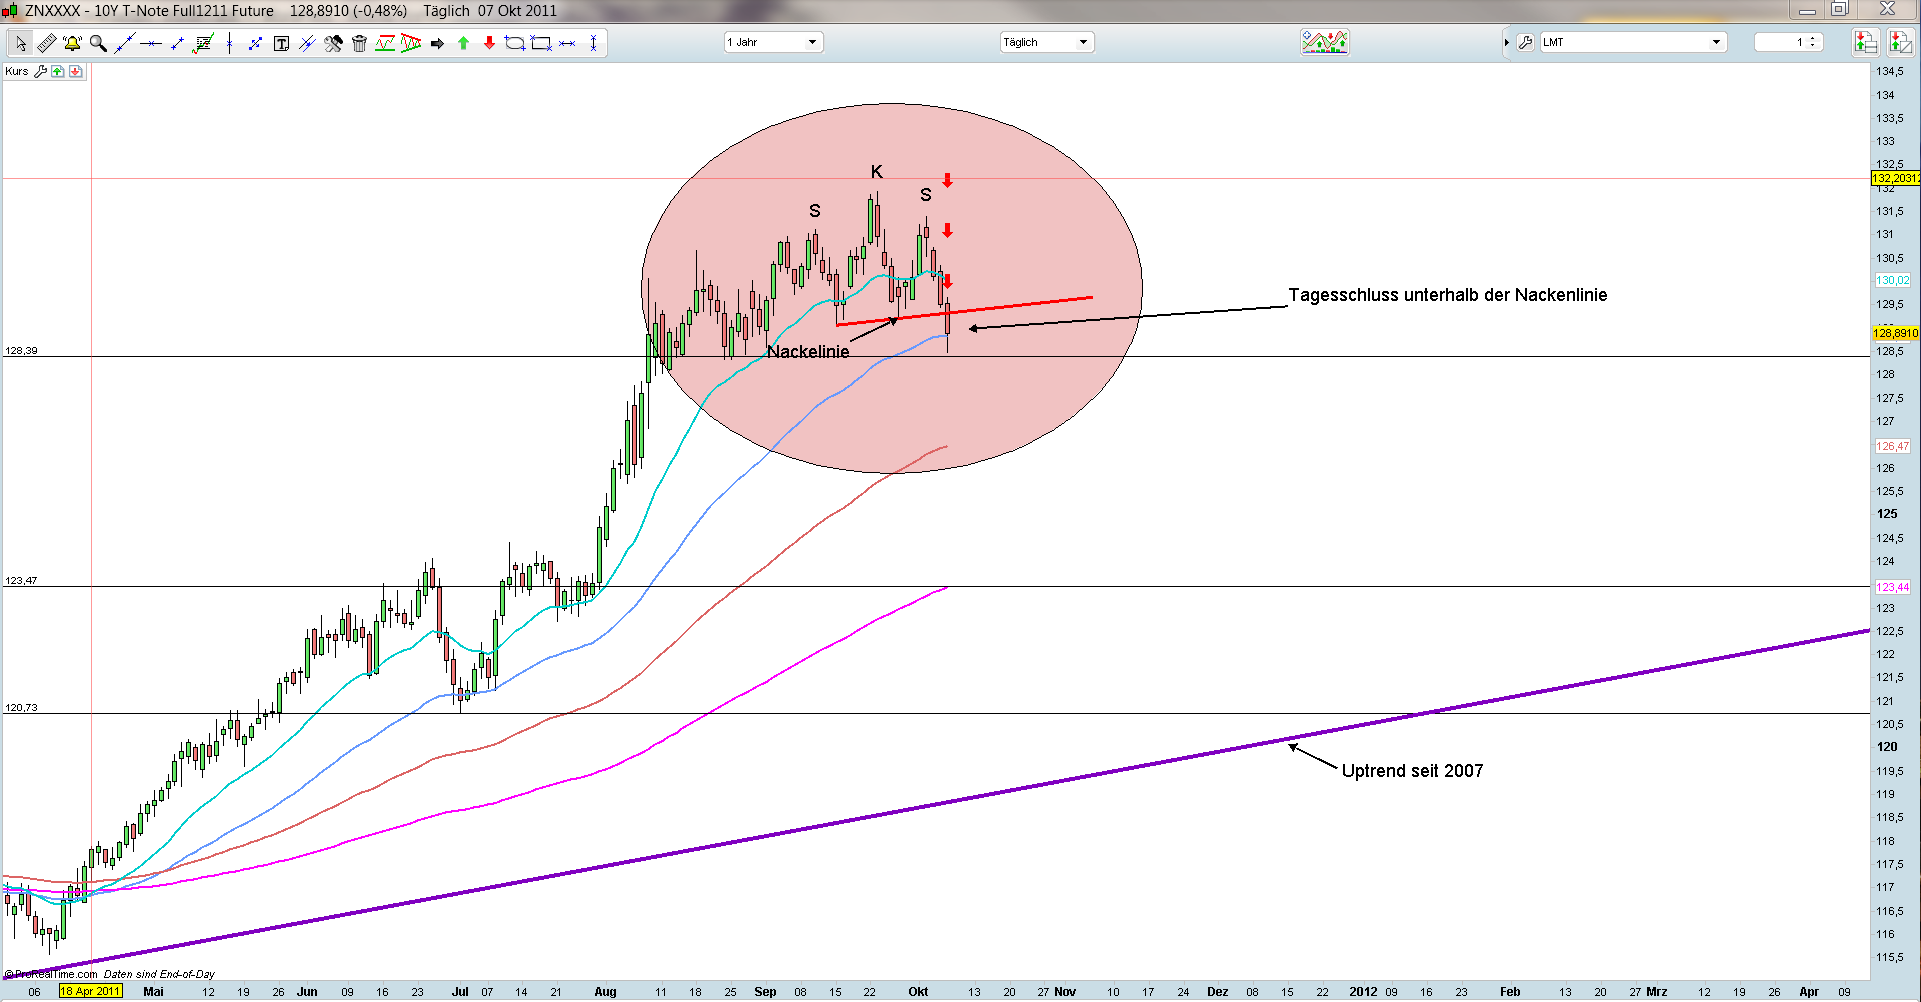
Task: Choose the green up arrow marker tool
Action: tap(463, 43)
